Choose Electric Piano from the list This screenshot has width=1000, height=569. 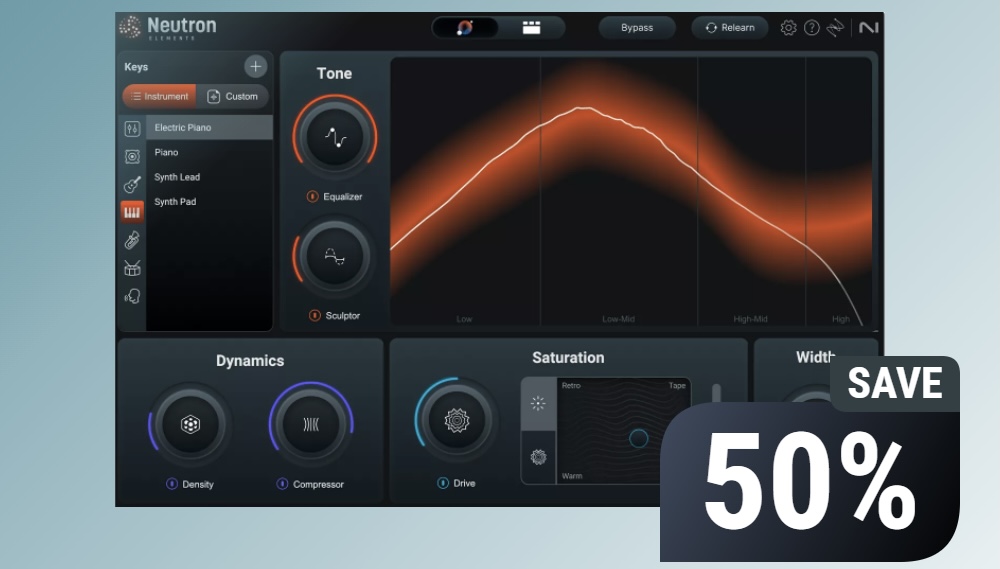click(209, 128)
